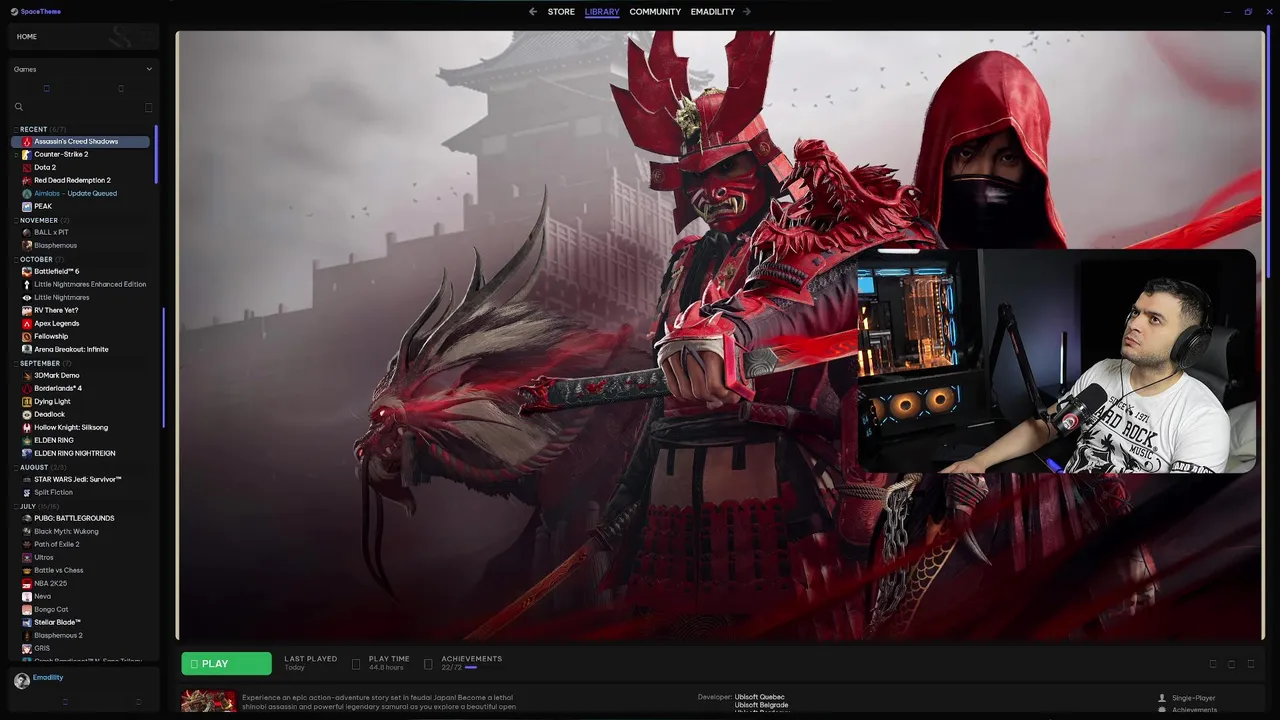Select Split Fiction in list
1280x720 pixels.
coord(54,493)
